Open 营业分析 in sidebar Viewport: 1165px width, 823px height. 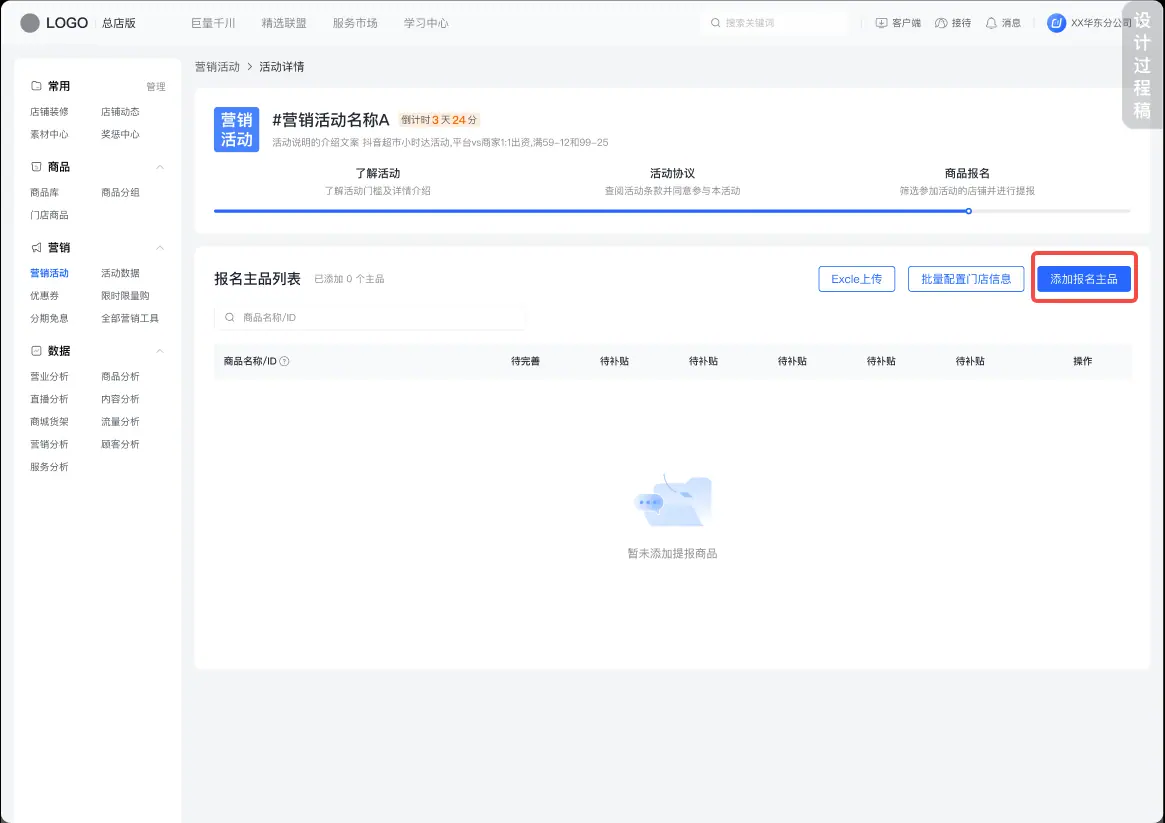point(49,377)
